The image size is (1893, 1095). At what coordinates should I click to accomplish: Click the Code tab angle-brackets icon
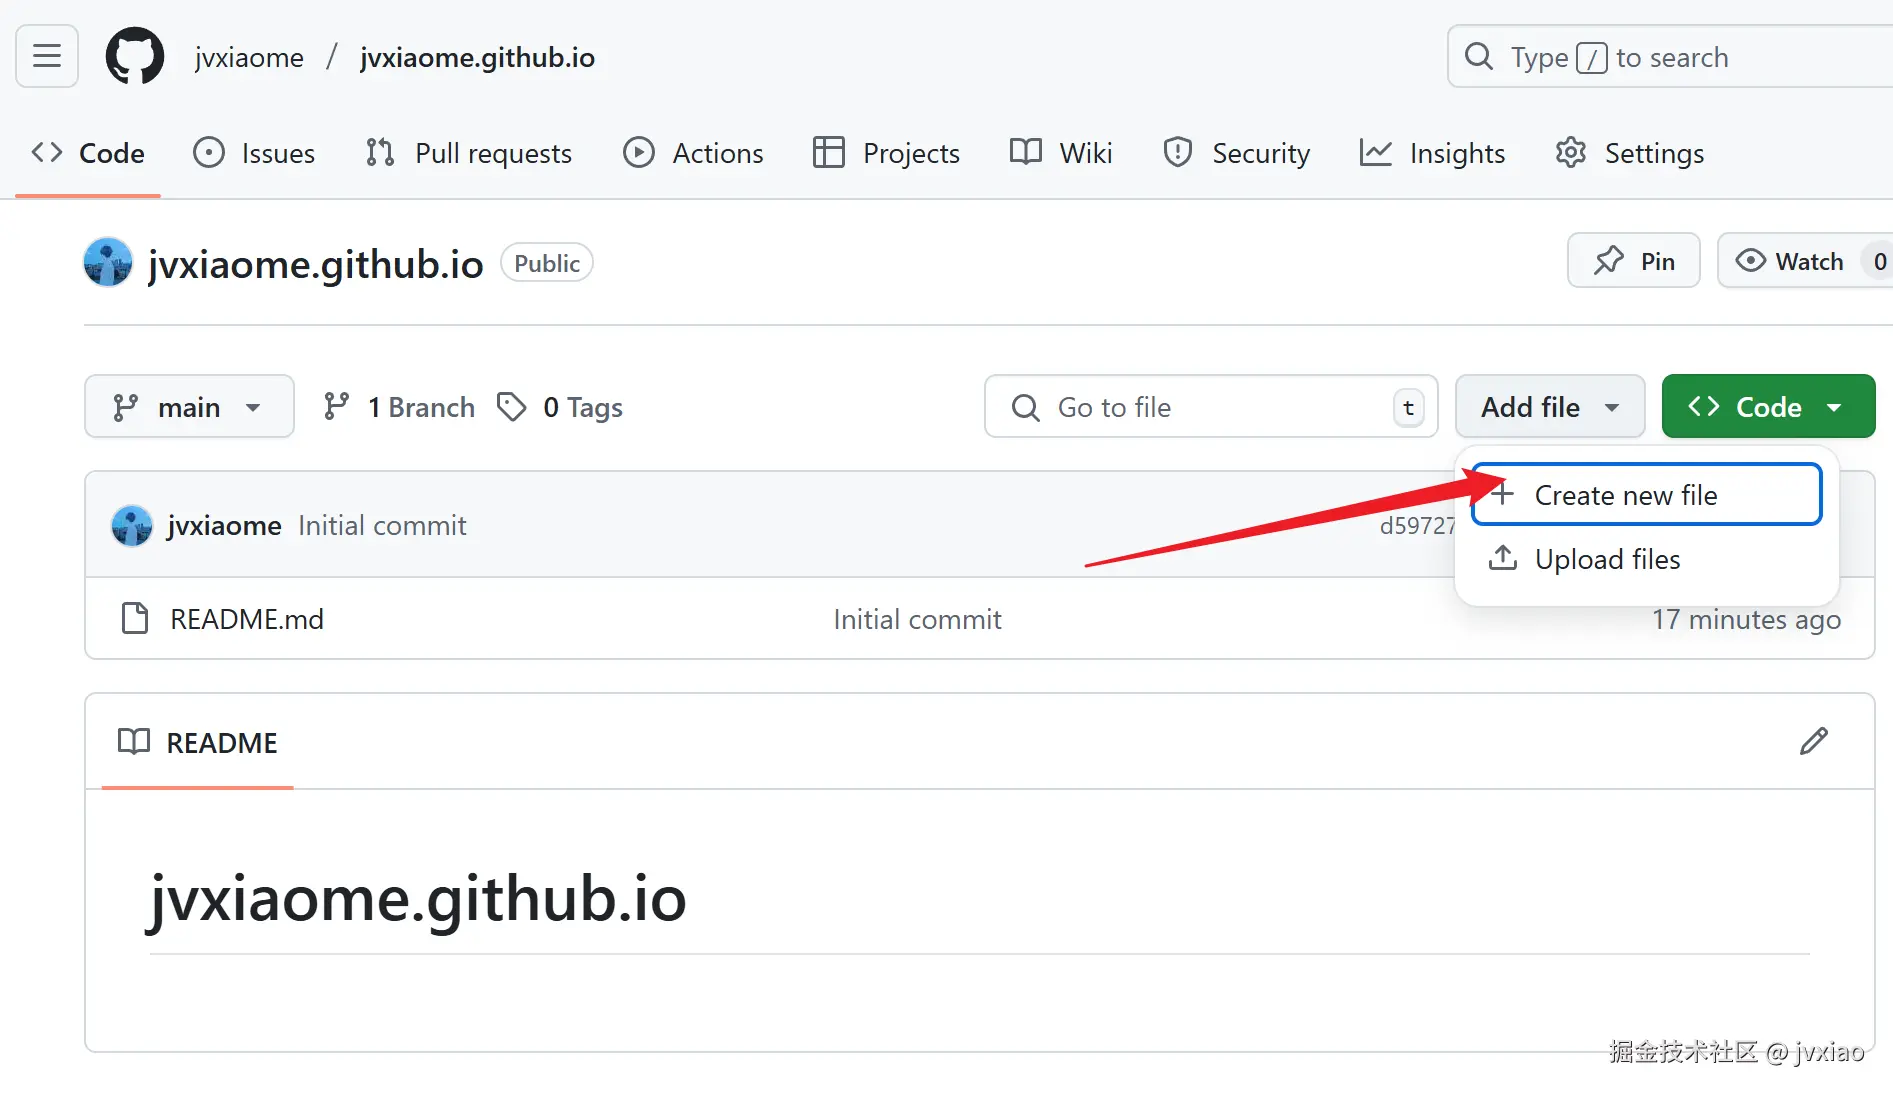point(47,153)
